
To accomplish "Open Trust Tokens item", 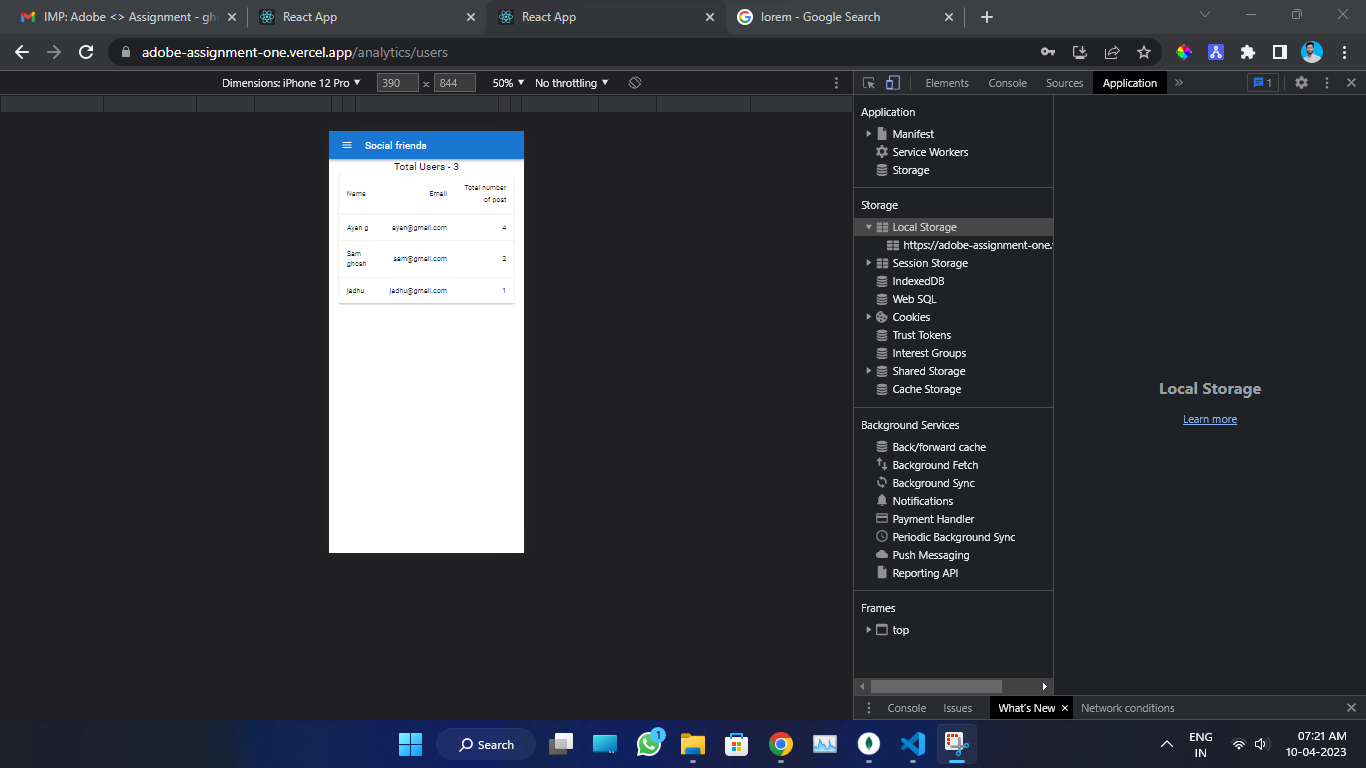I will 921,335.
